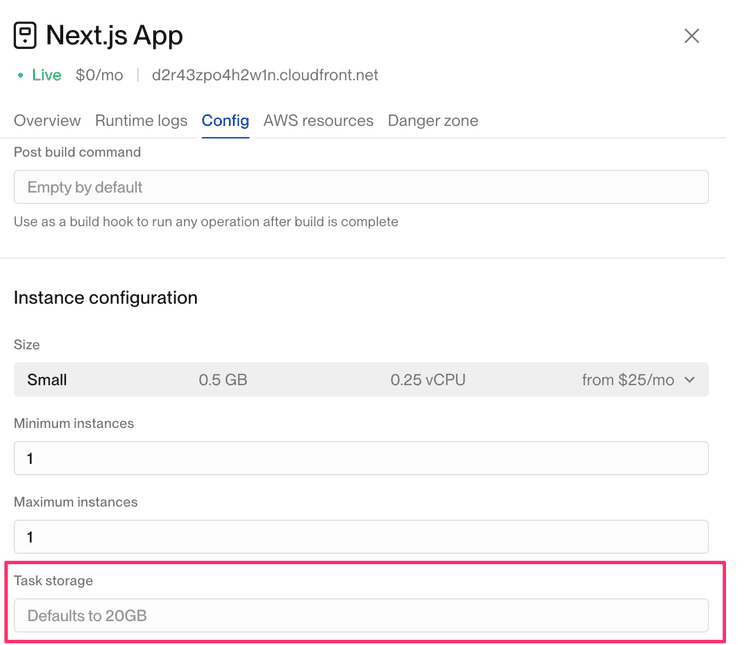Focus the Task storage input field
750x645 pixels.
[361, 615]
